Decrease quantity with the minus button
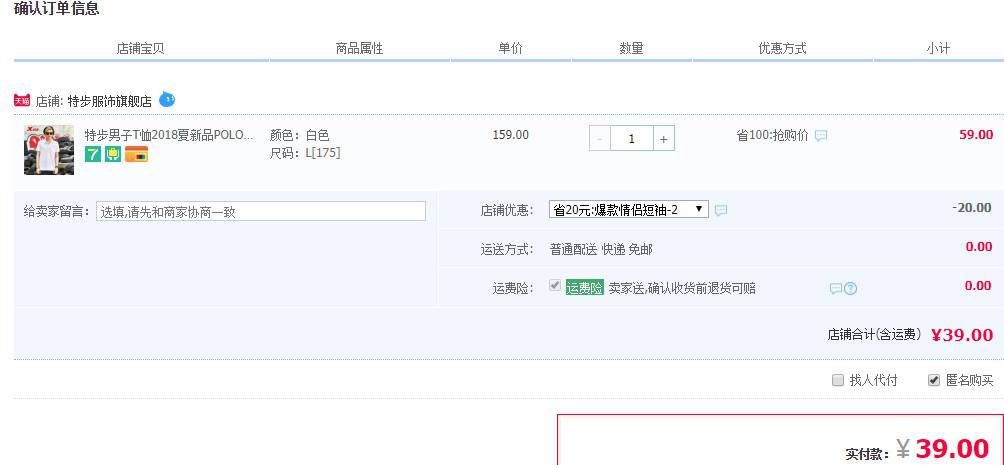This screenshot has width=1004, height=465. pos(599,138)
